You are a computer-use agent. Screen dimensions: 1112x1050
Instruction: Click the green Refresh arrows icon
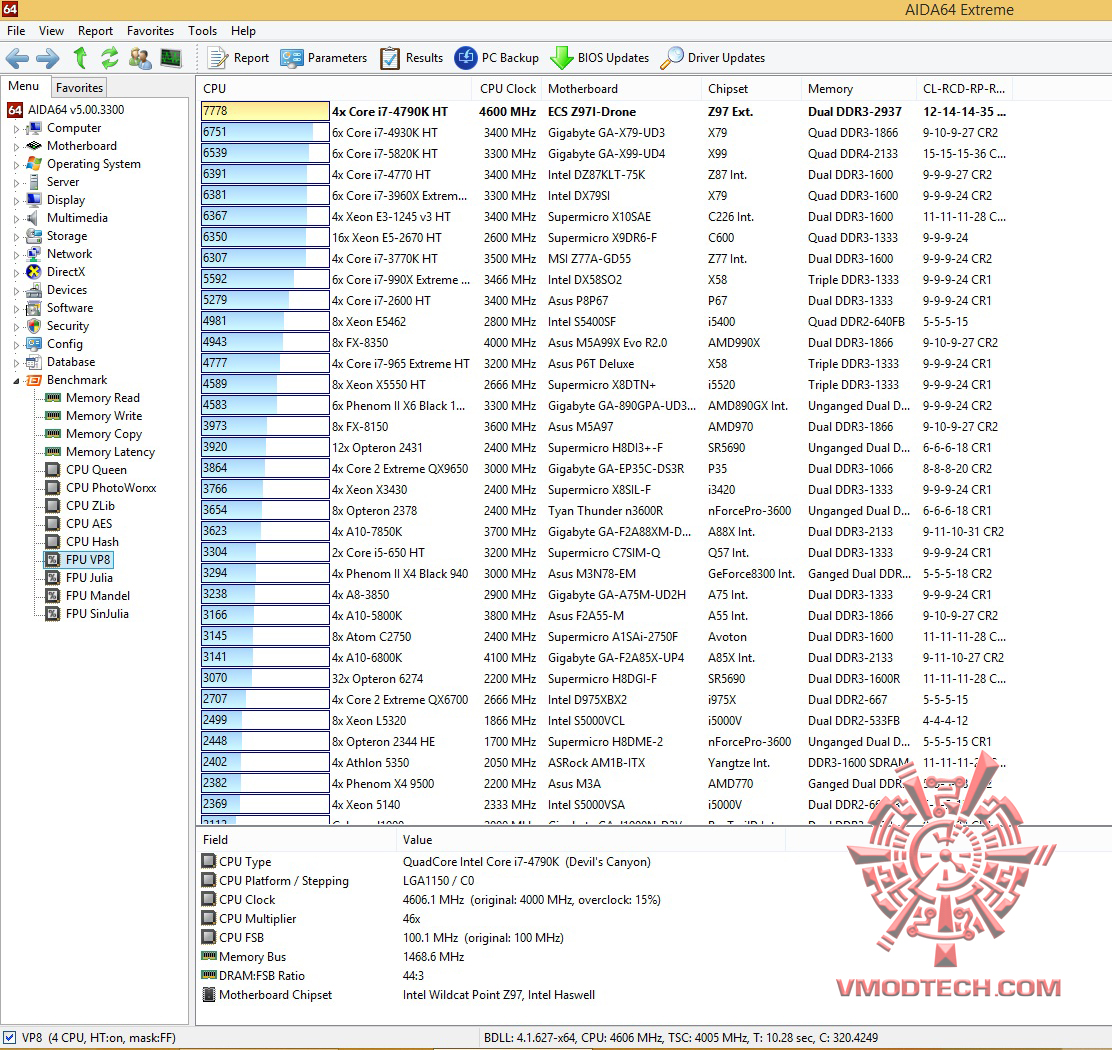[x=109, y=57]
